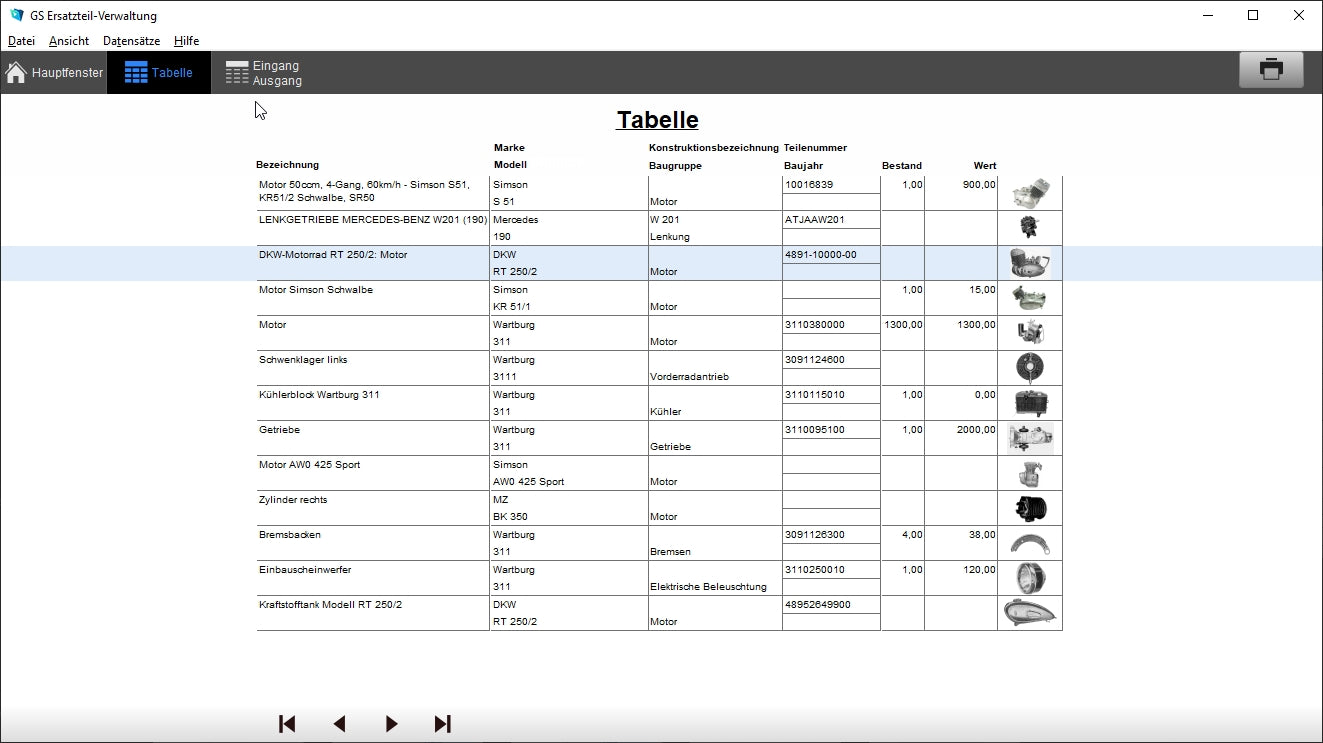This screenshot has height=743, width=1323.
Task: Open the Ansicht menu
Action: [x=69, y=41]
